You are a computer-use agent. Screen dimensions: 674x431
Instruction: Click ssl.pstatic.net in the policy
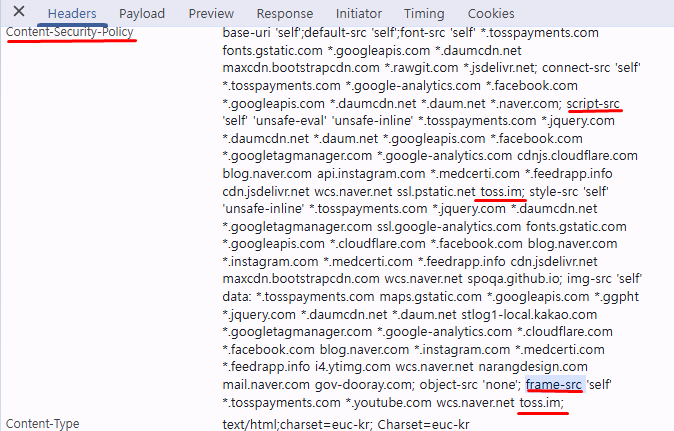(x=436, y=191)
